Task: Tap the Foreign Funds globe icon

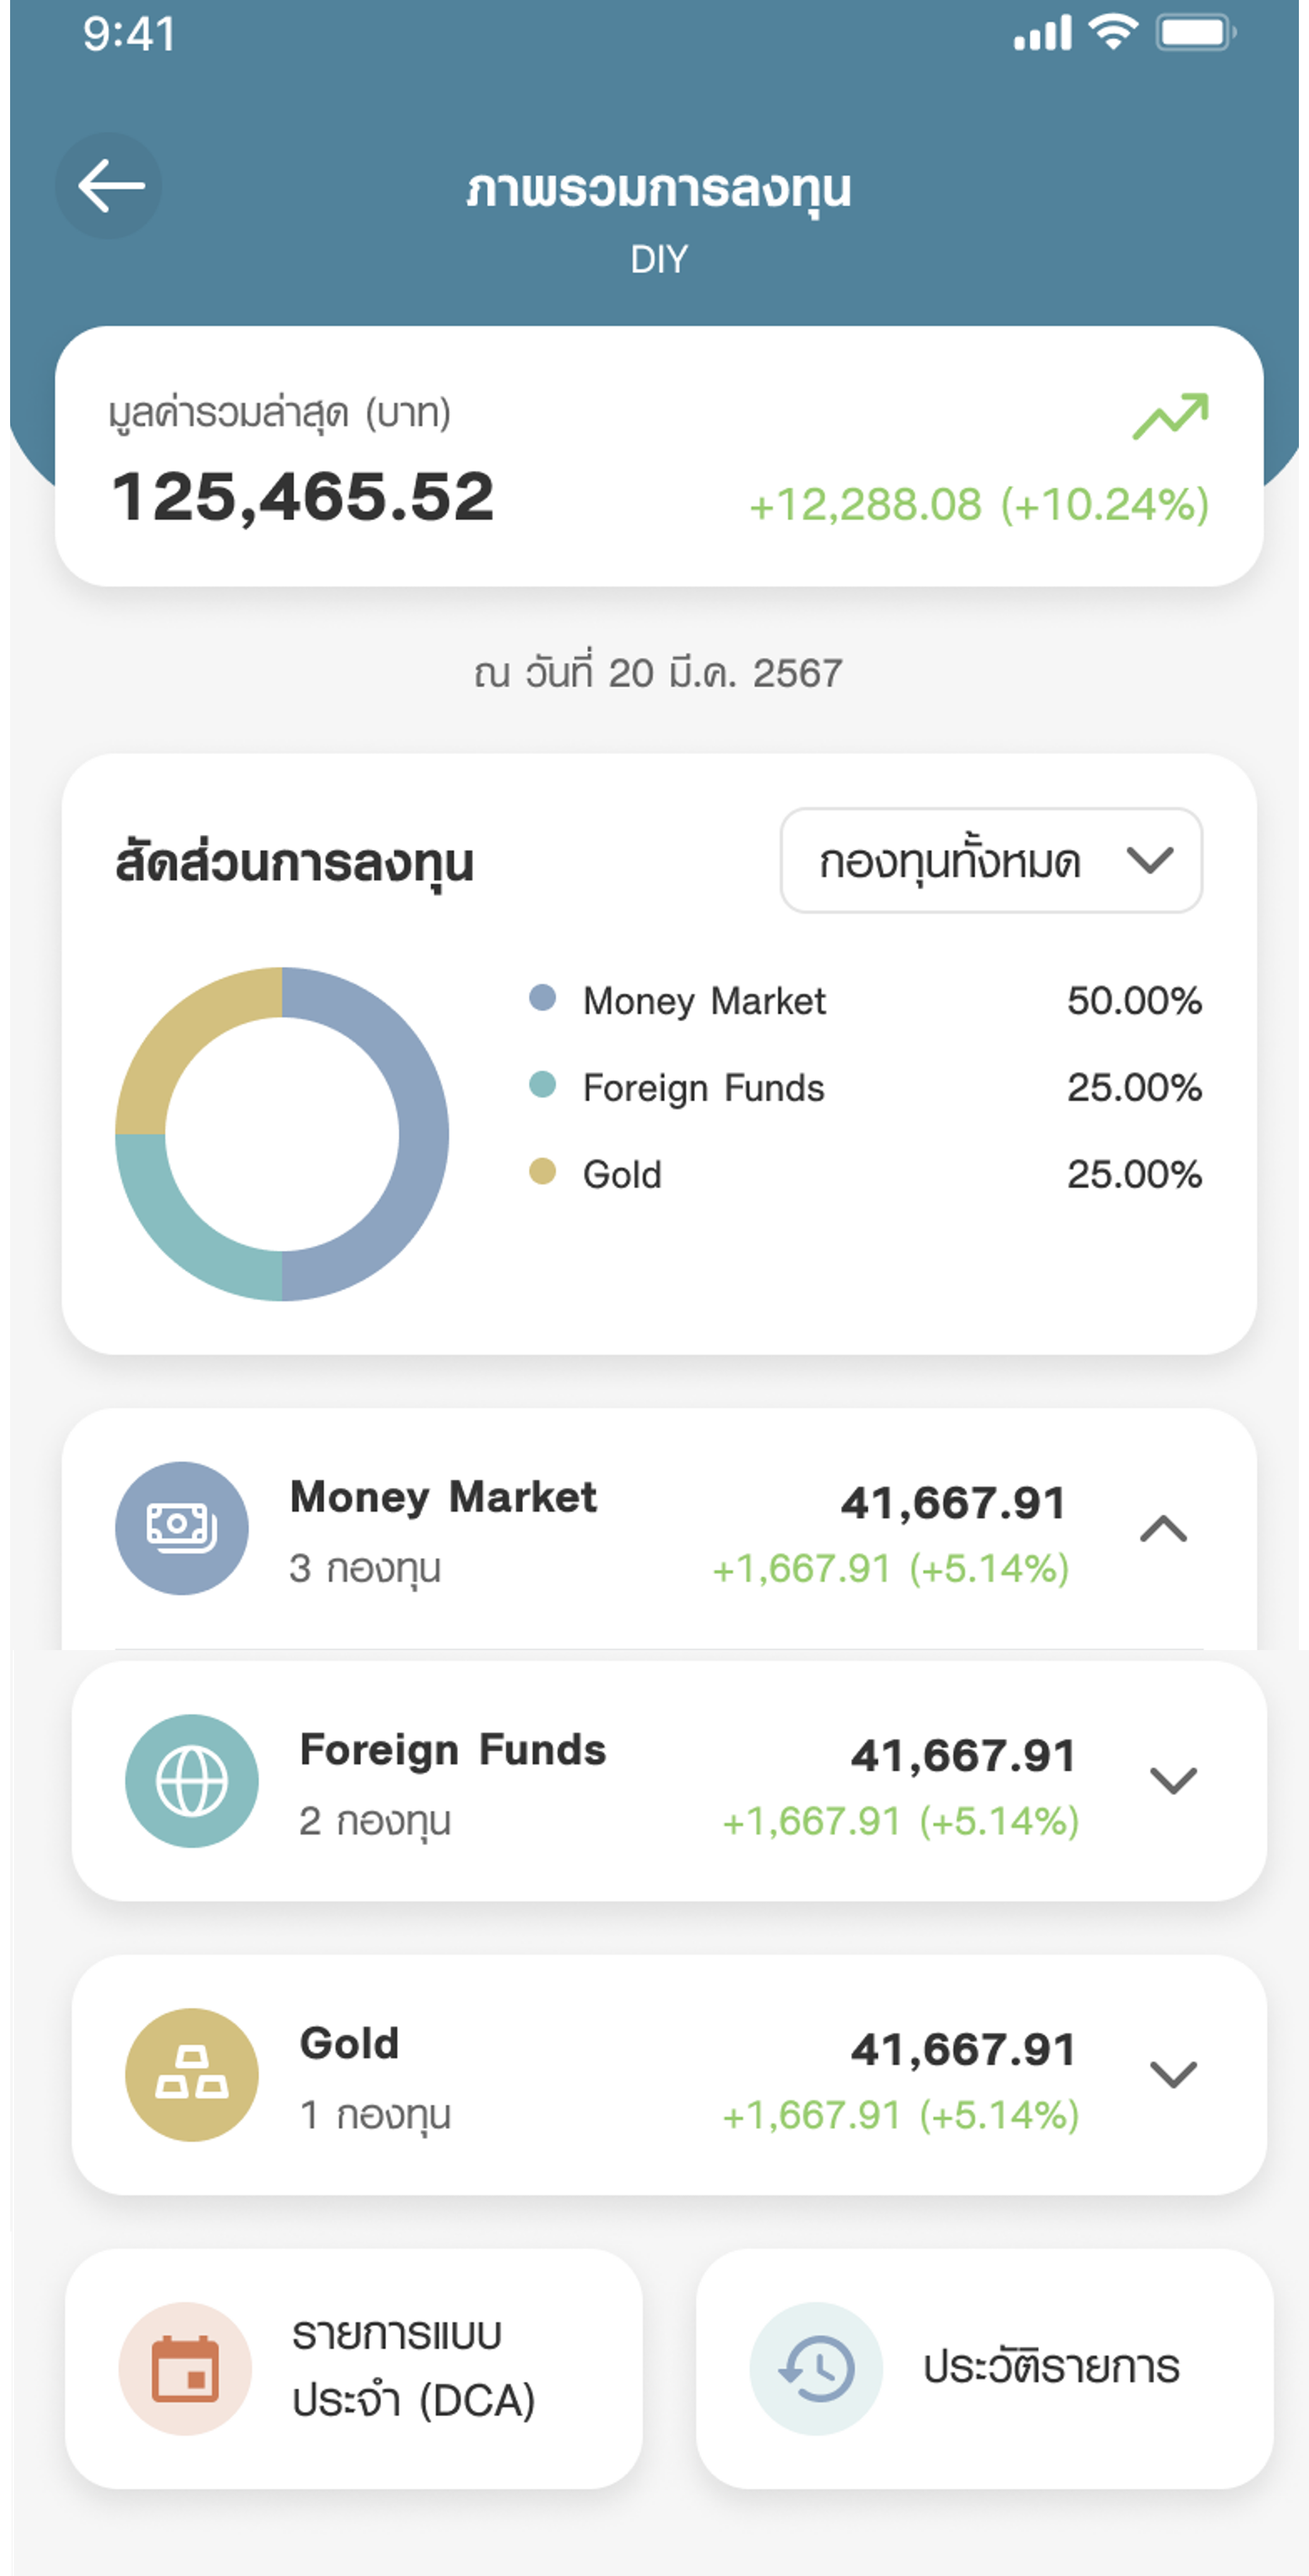Action: pos(192,1780)
